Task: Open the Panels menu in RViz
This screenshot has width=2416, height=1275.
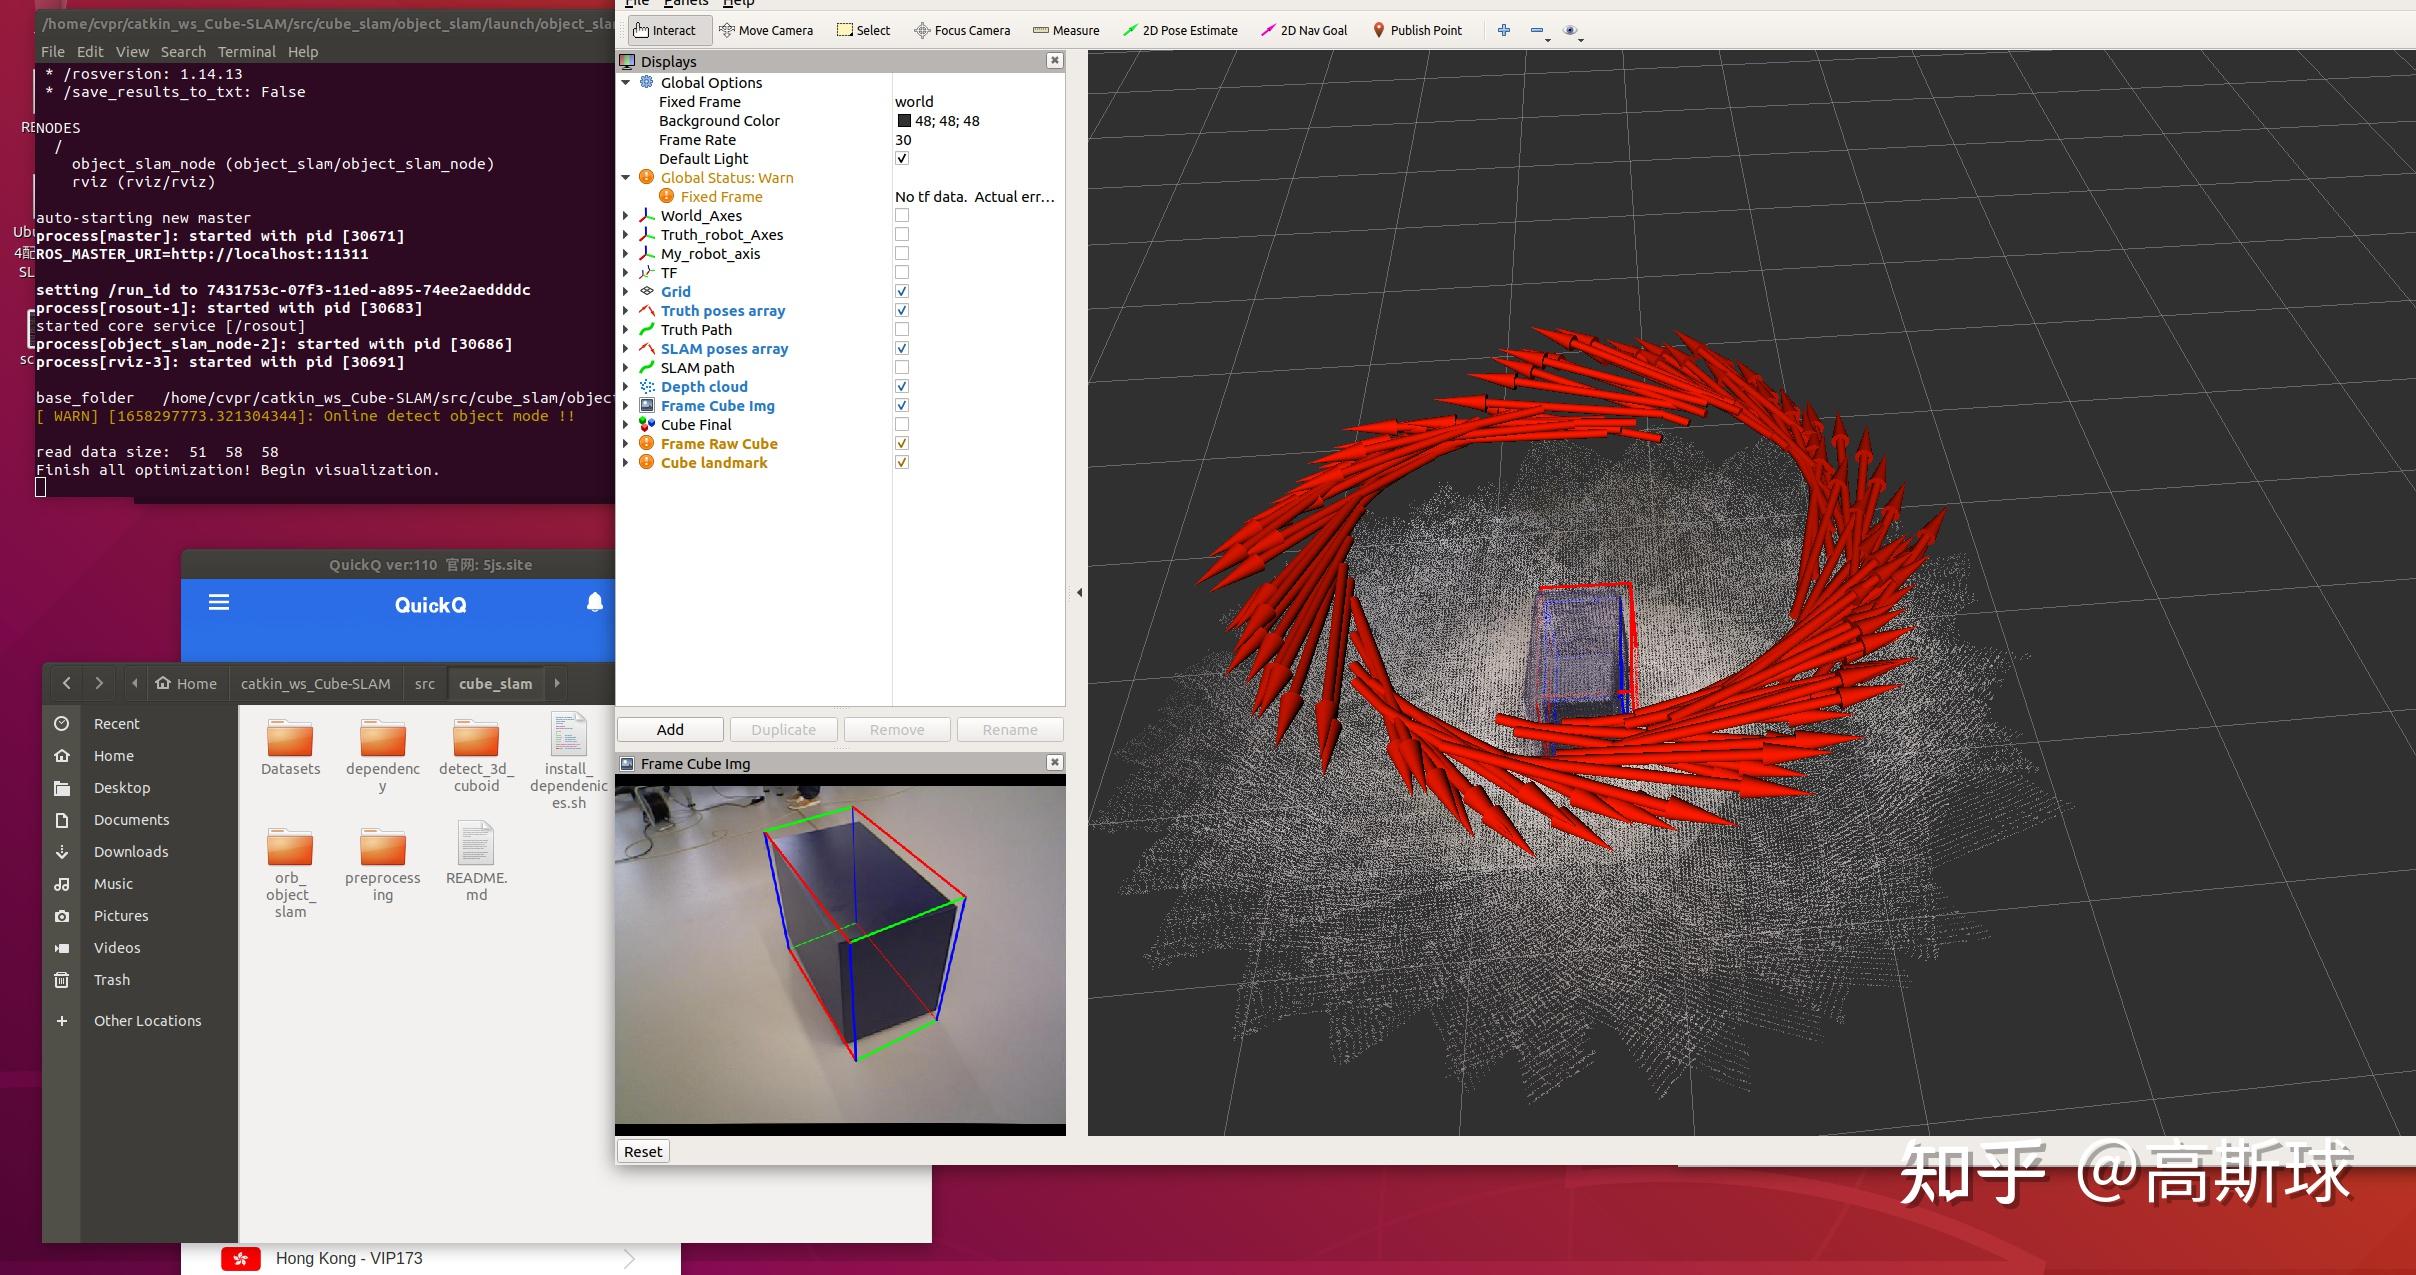Action: 687,4
